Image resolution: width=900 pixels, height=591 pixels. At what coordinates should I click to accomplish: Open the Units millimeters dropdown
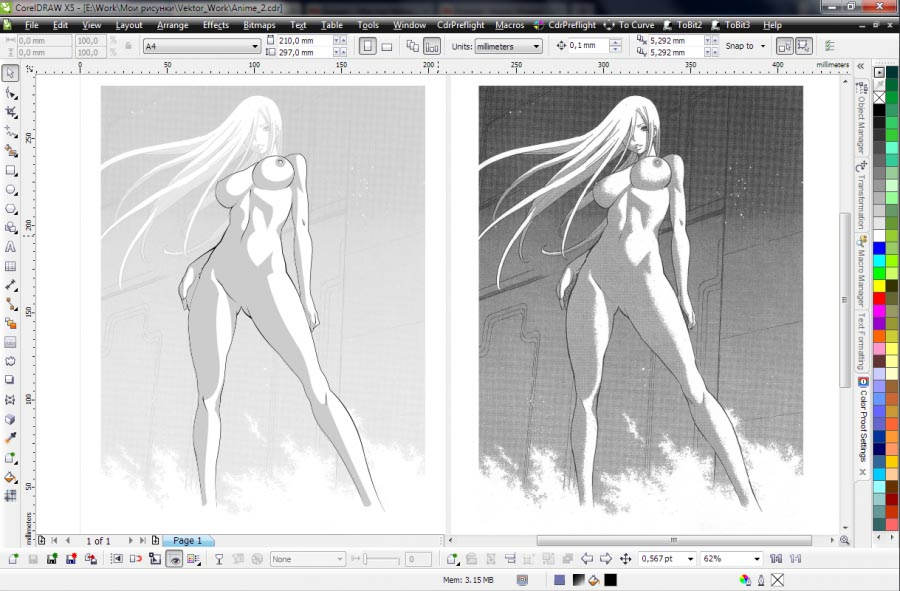click(537, 46)
